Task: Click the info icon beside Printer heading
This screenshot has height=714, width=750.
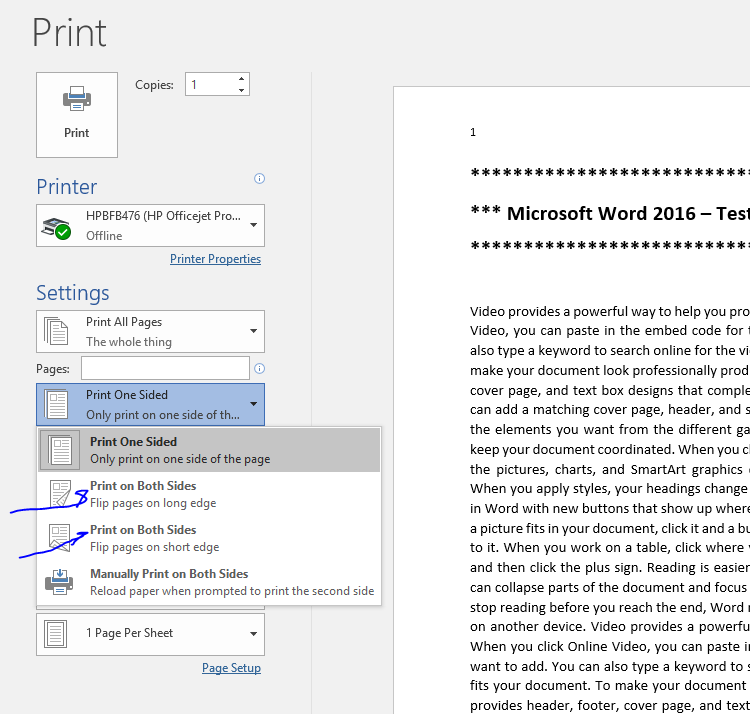Action: pos(259,179)
